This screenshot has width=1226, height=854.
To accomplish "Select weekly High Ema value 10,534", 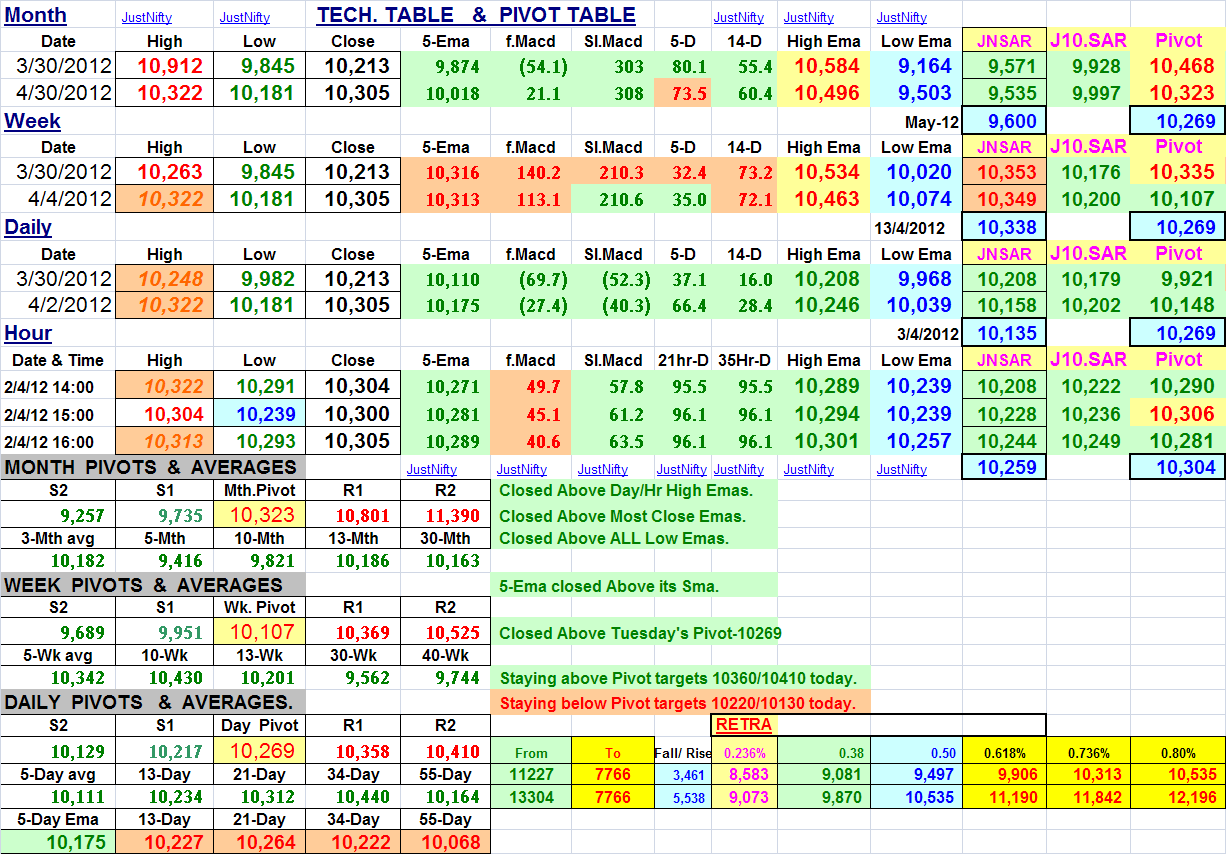I will (x=826, y=172).
